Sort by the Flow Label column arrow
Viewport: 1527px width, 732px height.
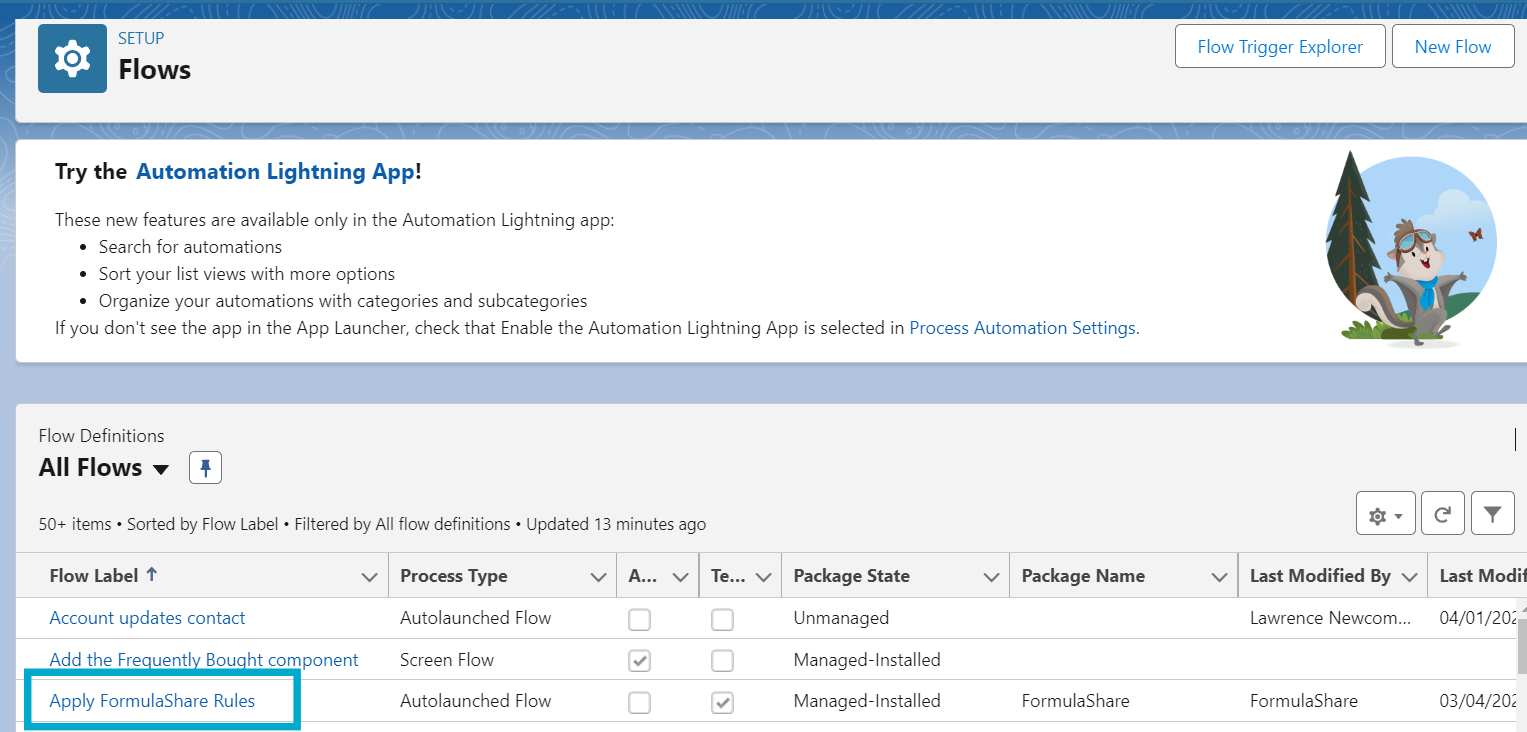click(151, 574)
